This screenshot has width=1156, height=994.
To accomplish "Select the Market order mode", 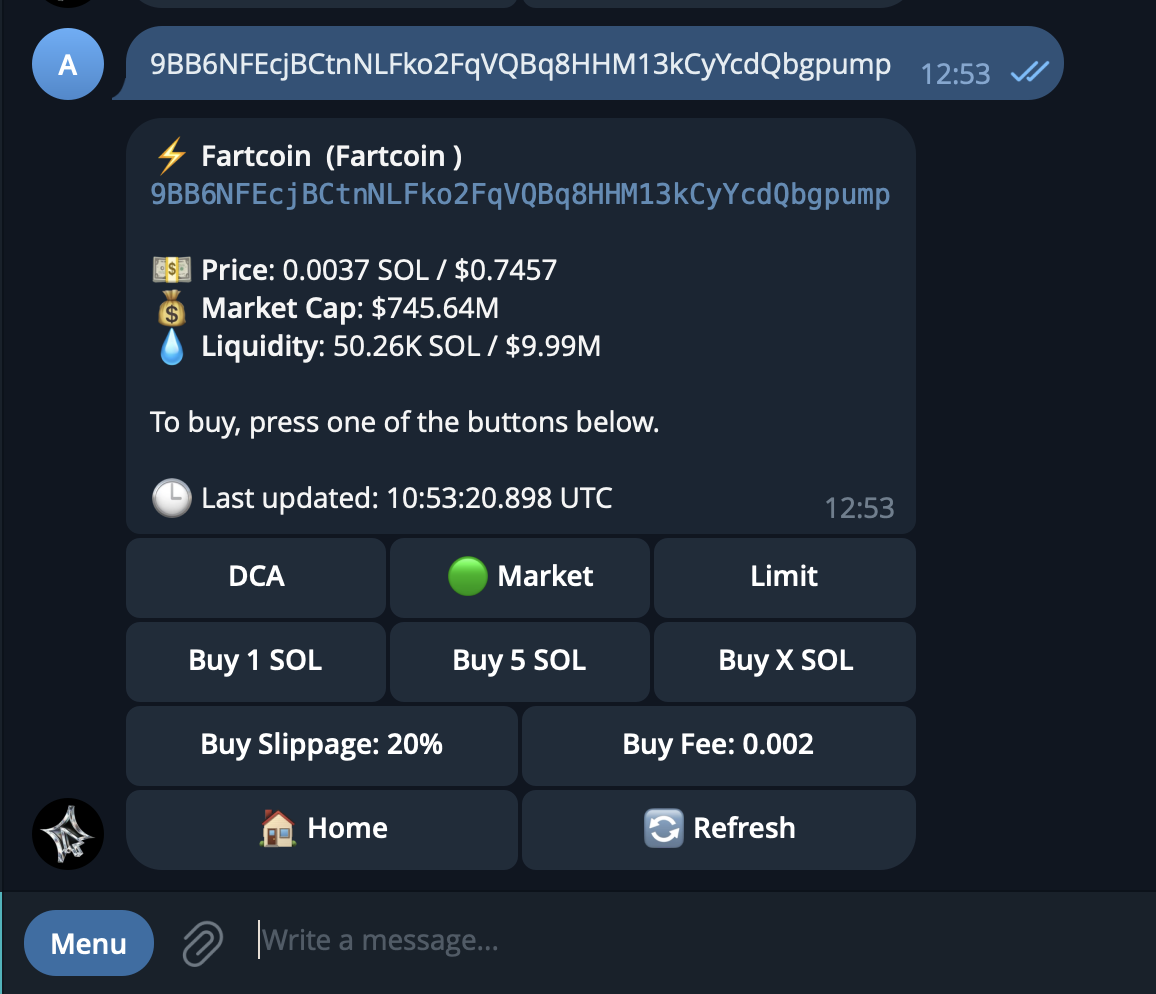I will click(x=520, y=577).
